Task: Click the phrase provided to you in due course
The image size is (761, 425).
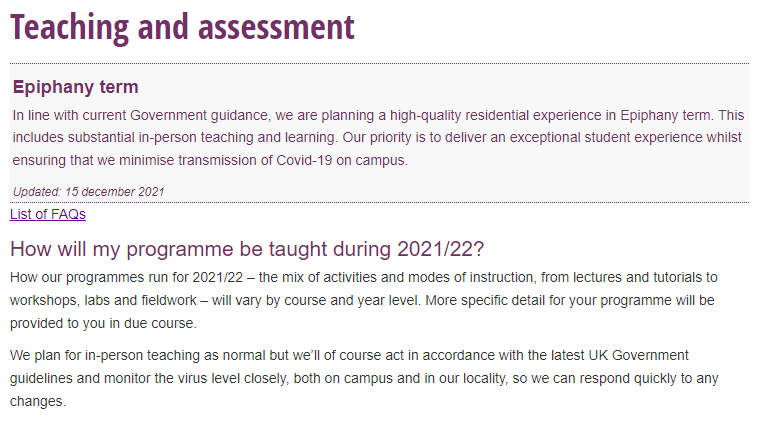Action: (x=102, y=323)
